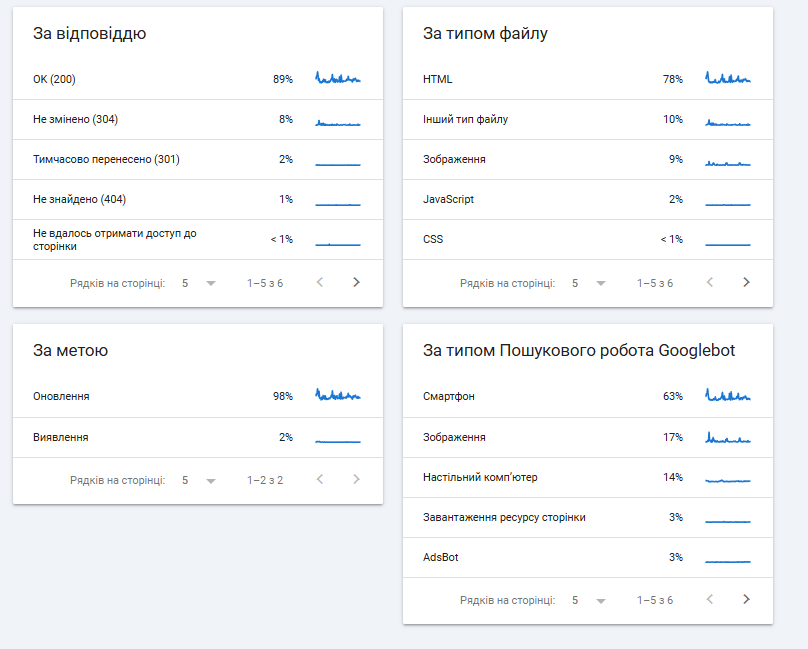Image resolution: width=808 pixels, height=649 pixels.
Task: Previous page arrow in За метою card
Action: coord(320,480)
